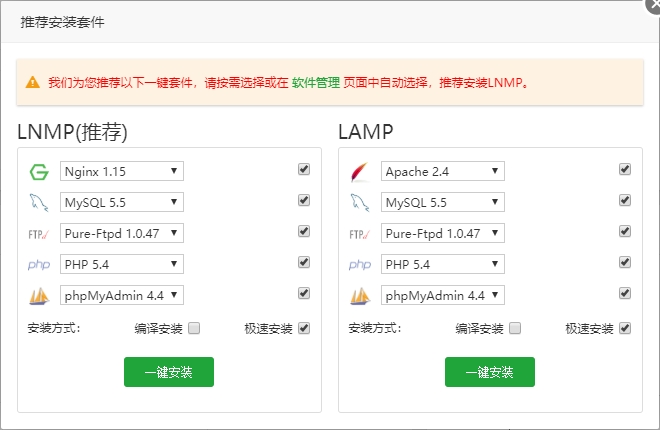Click the phpMyAdmin sailboat icon in LAMP

click(x=360, y=296)
